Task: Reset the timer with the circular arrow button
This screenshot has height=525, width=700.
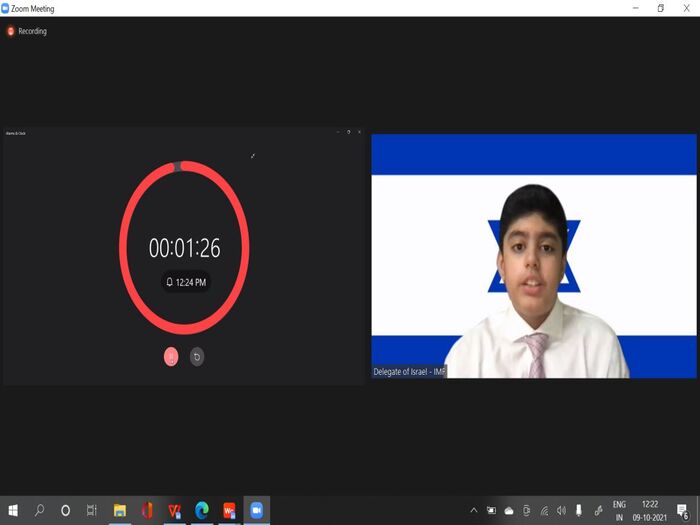Action: [x=197, y=357]
